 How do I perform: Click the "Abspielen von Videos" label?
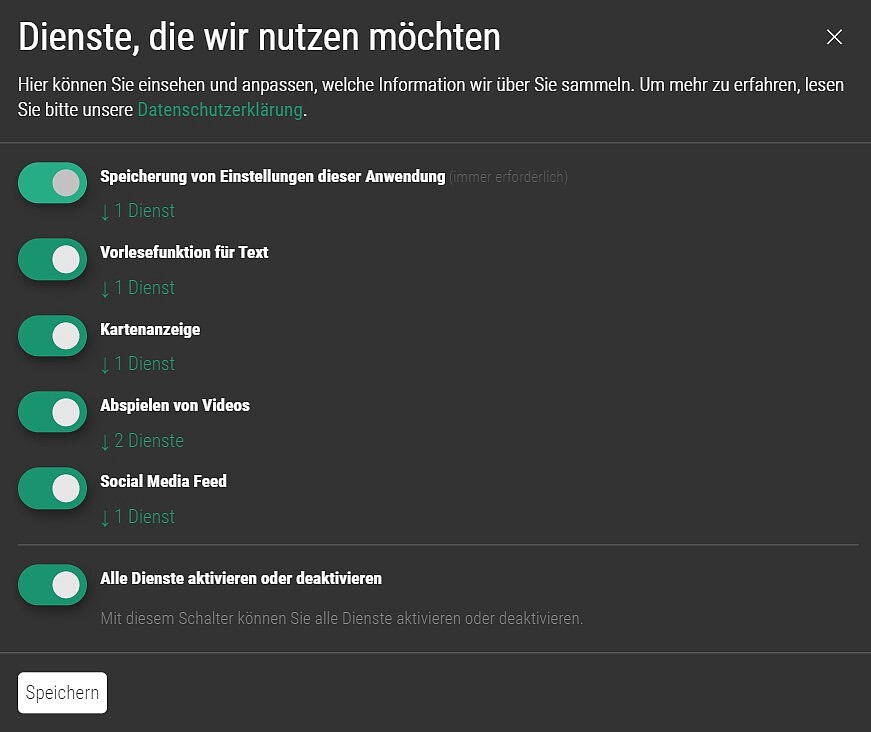click(175, 405)
